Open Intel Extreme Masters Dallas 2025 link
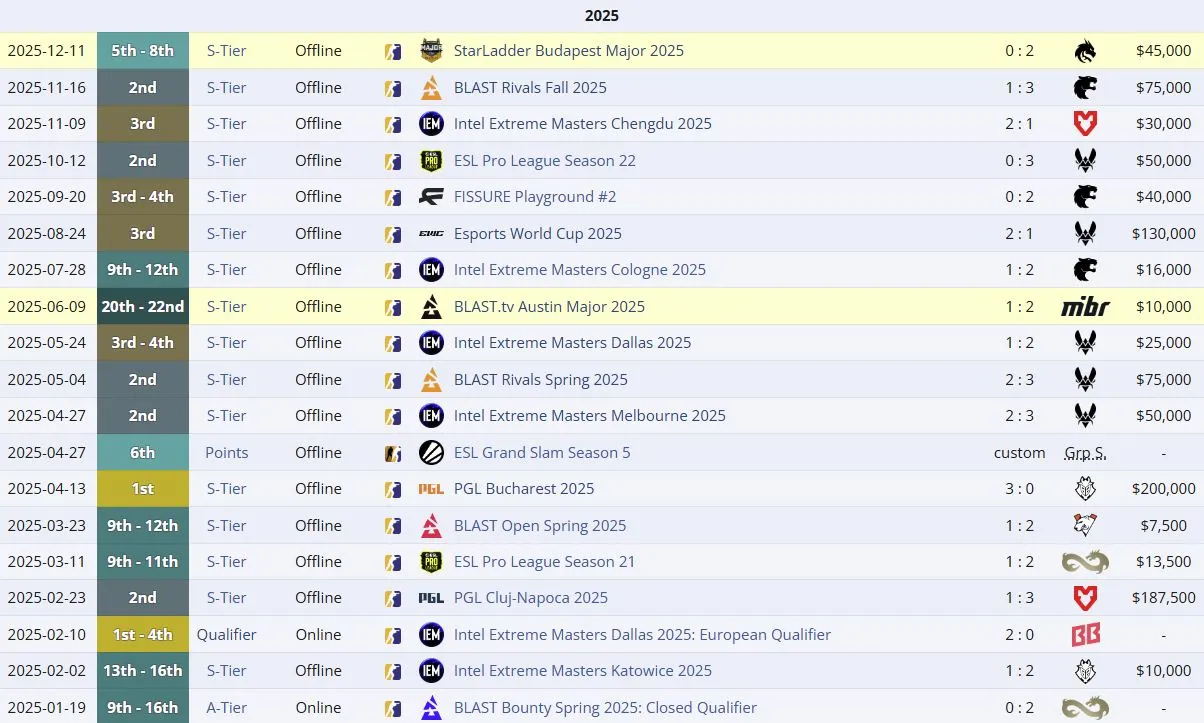1204x723 pixels. pyautogui.click(x=573, y=343)
